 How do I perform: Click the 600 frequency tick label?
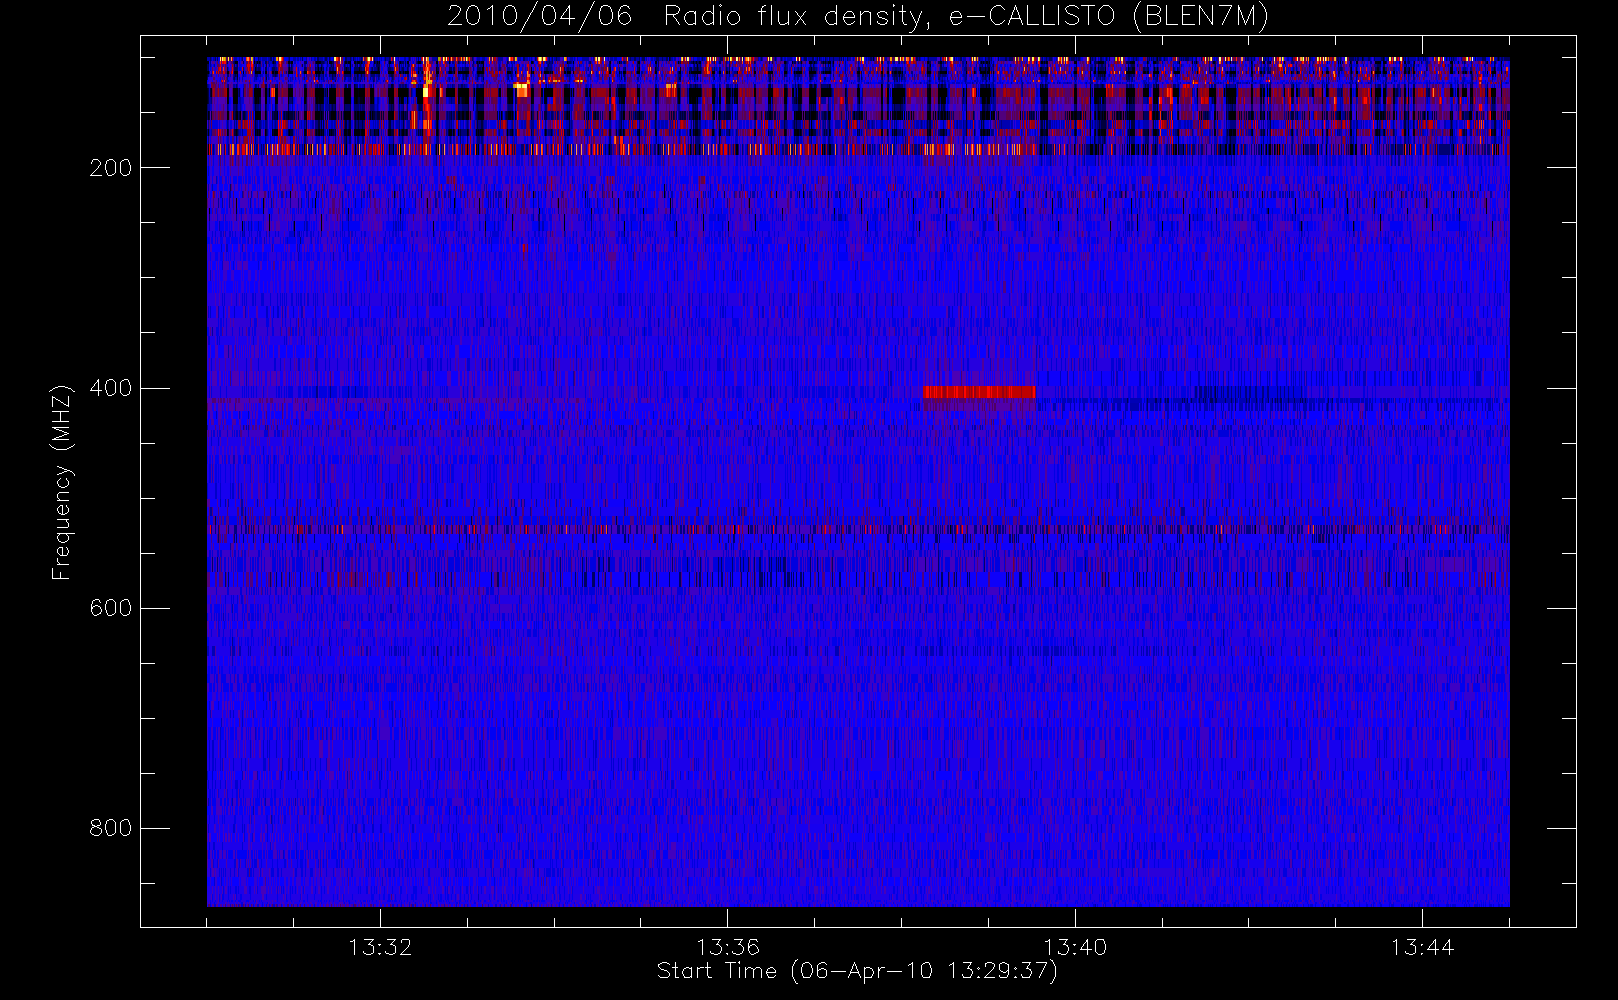(x=111, y=608)
